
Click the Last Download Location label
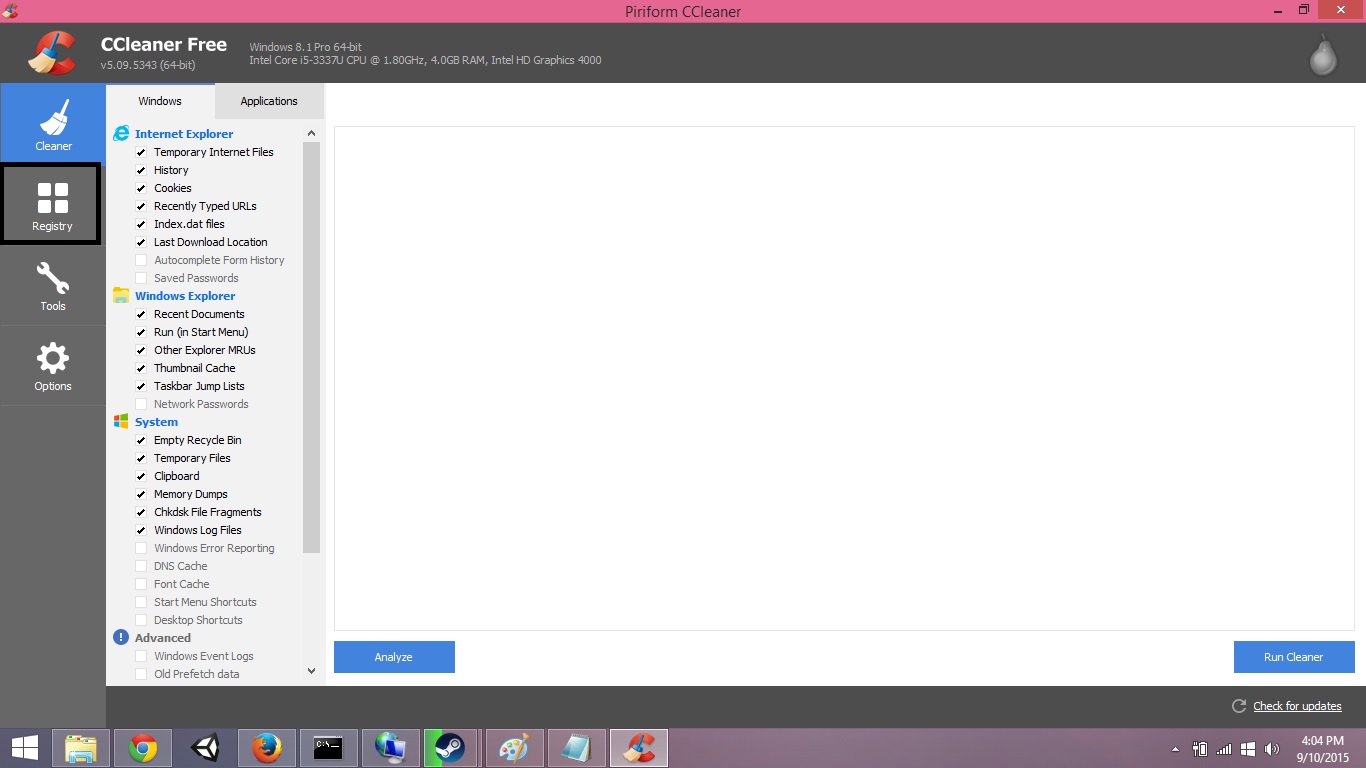[x=211, y=242]
